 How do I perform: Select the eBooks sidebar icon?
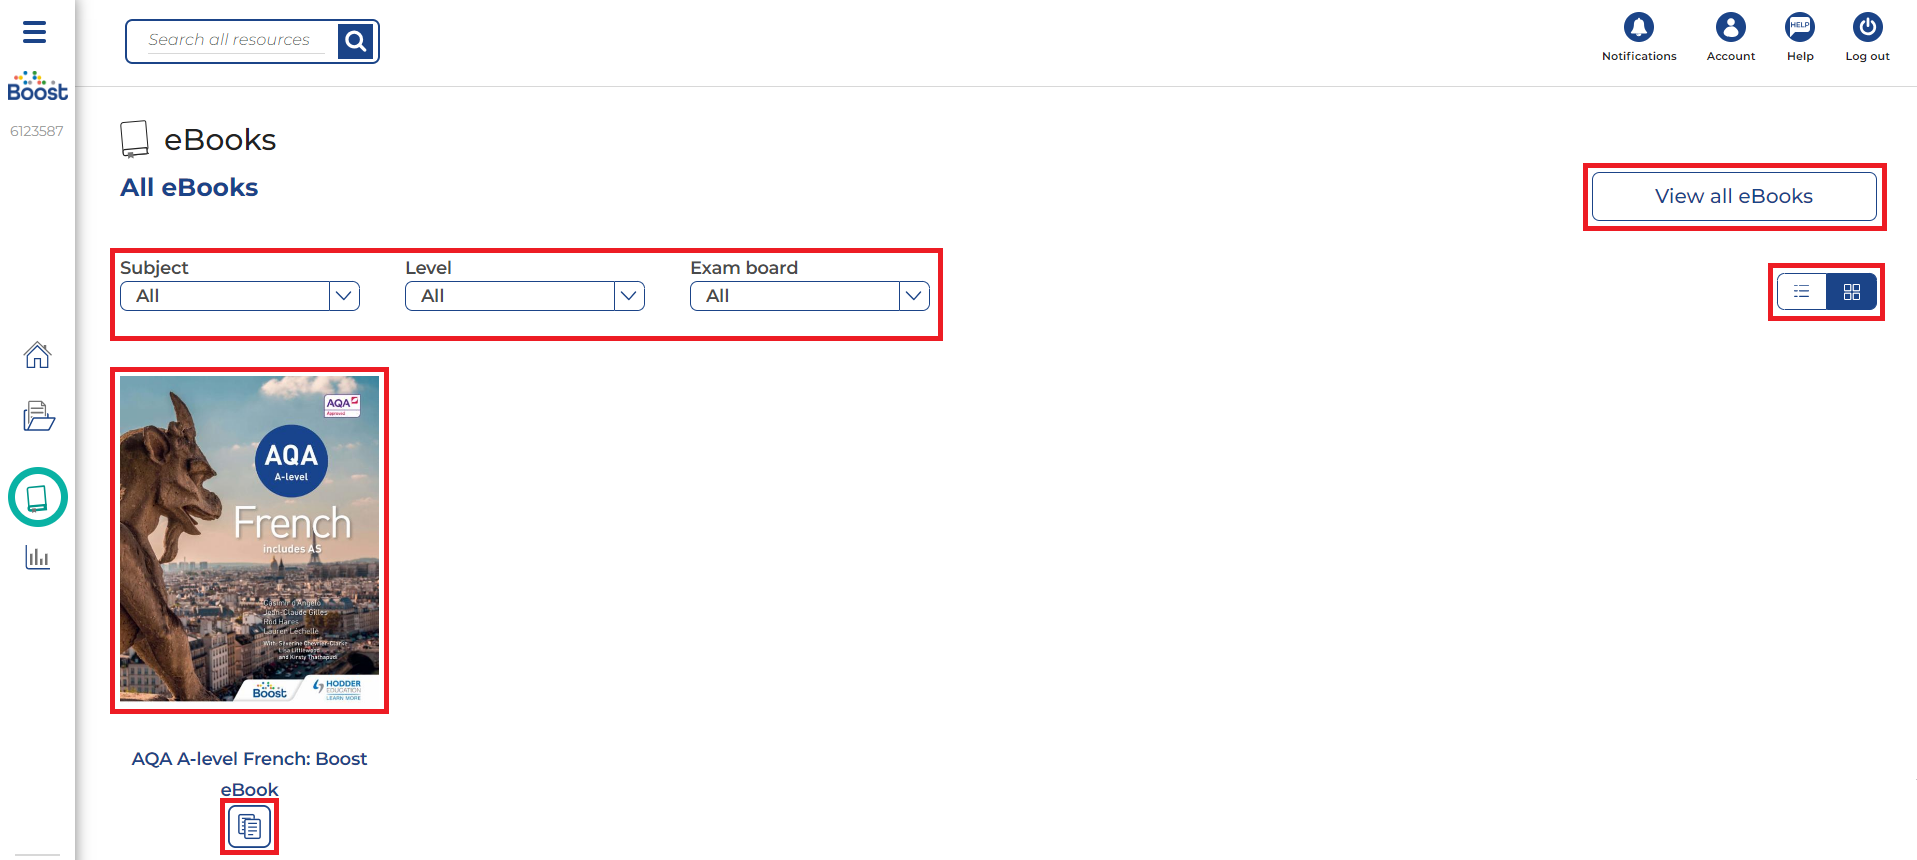(37, 497)
